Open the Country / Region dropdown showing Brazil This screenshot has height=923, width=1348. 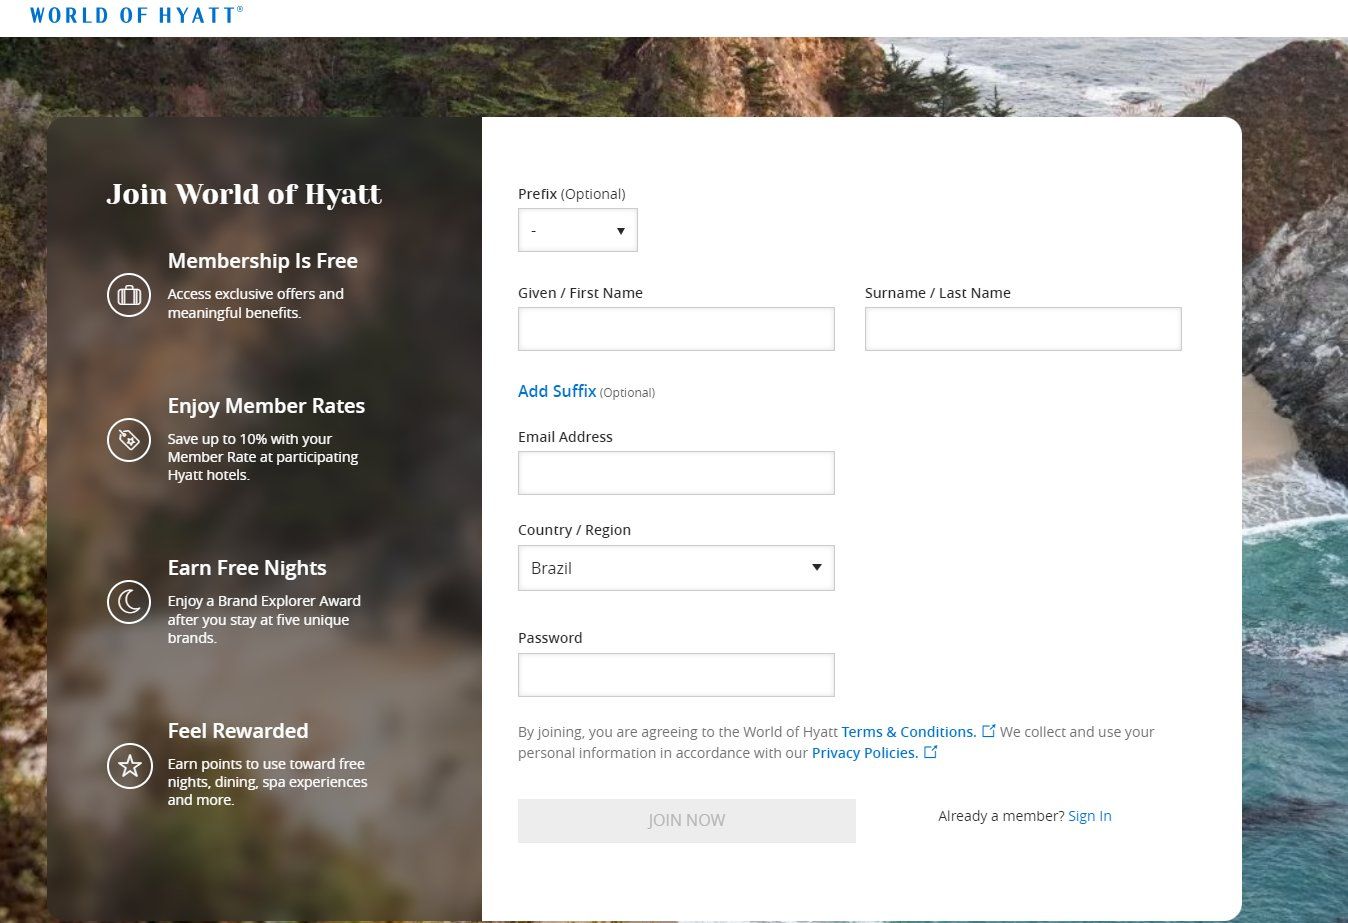[676, 568]
